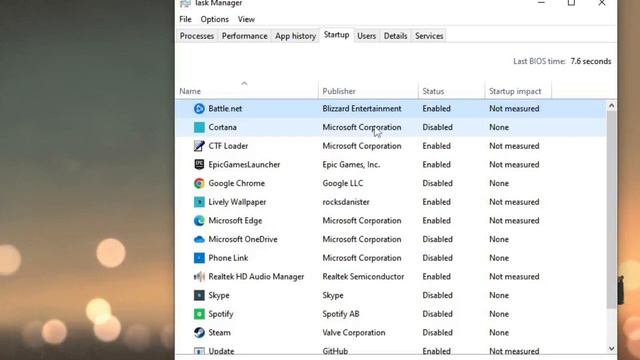Click the Valve Corporation publisher cell
This screenshot has width=640, height=360.
pyautogui.click(x=353, y=333)
